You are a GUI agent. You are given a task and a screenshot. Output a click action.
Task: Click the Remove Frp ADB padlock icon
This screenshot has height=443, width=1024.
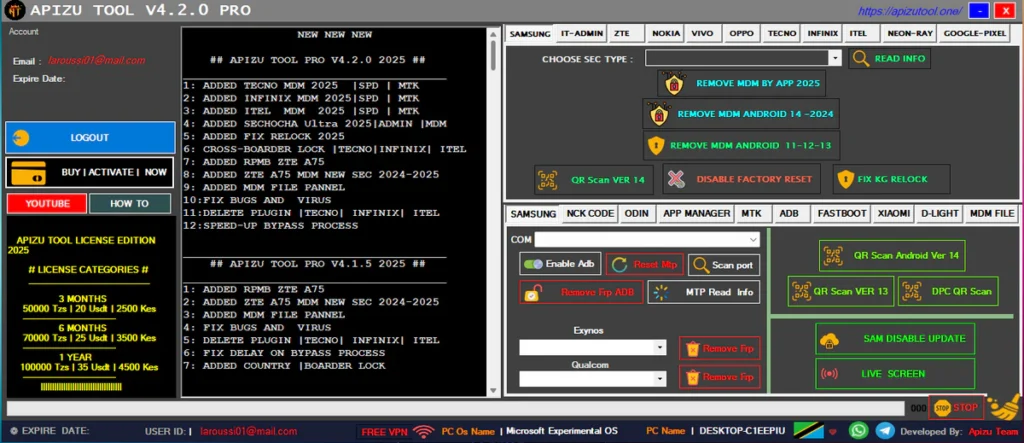(x=534, y=293)
